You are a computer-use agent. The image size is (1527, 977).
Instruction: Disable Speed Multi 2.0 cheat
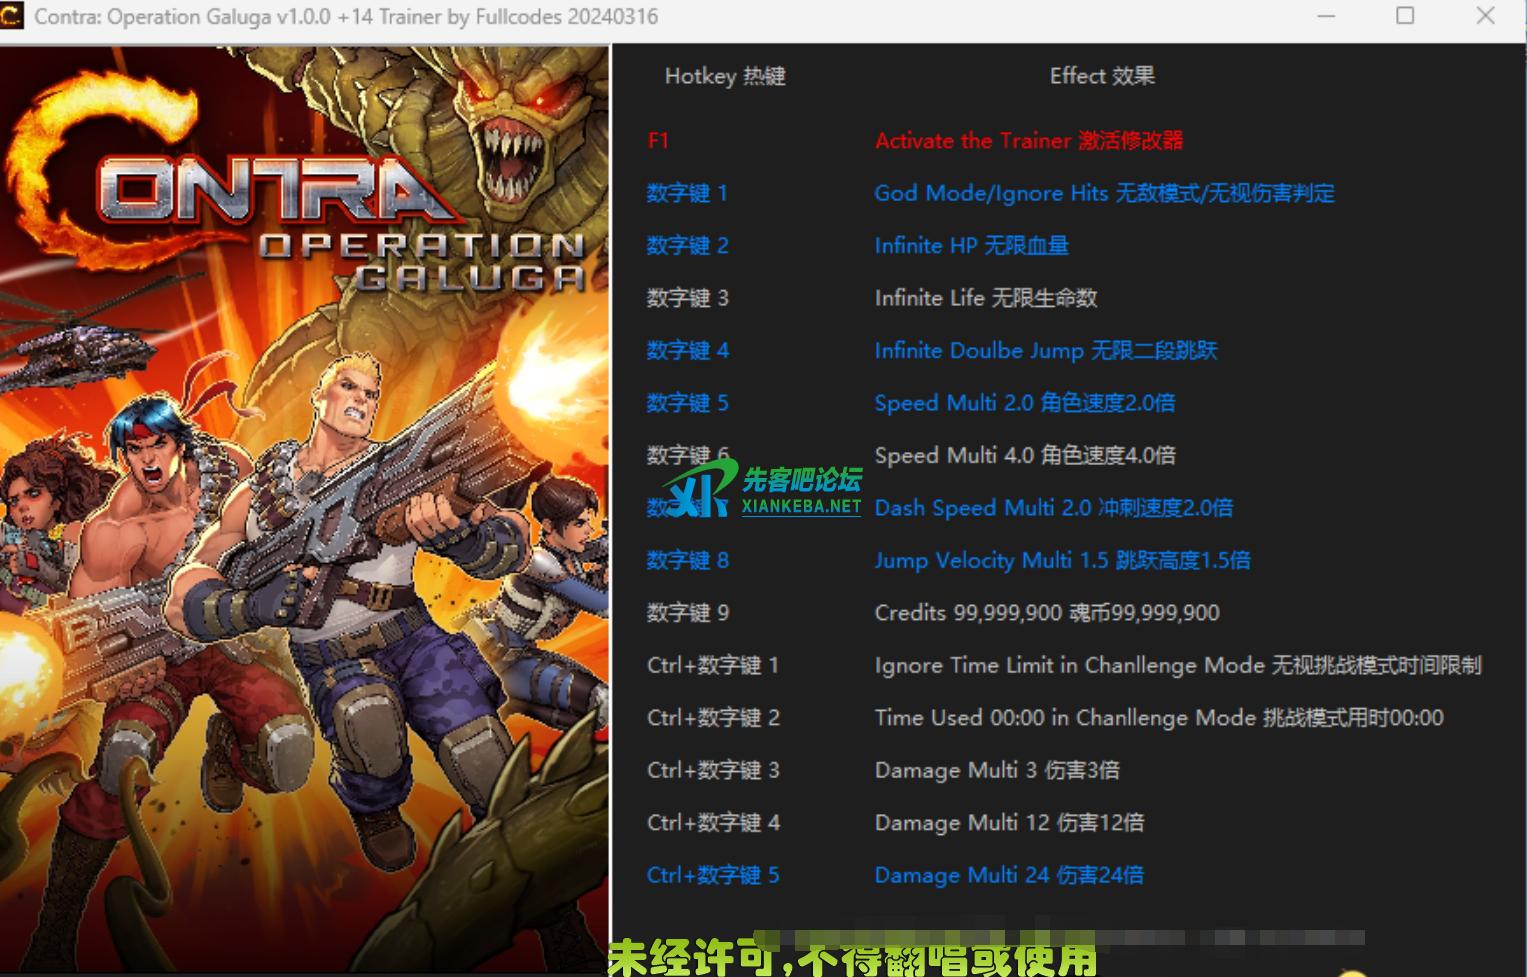coord(1024,403)
